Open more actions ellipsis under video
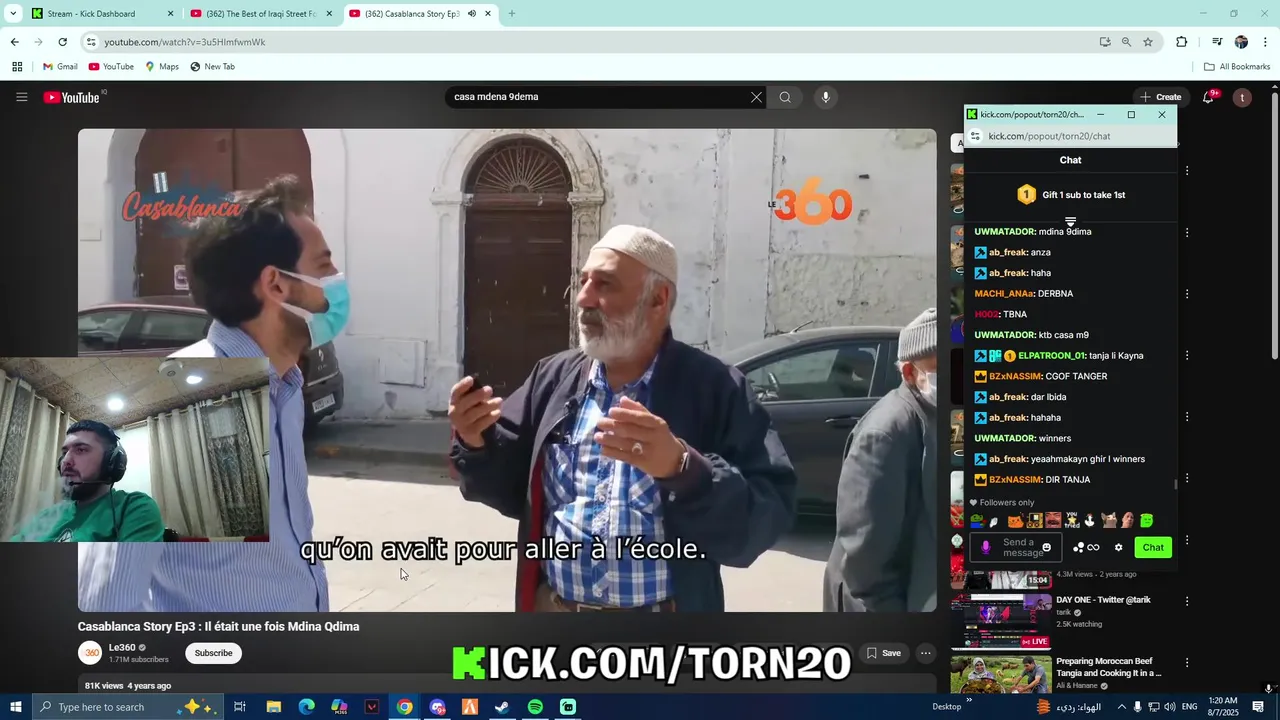Image resolution: width=1280 pixels, height=720 pixels. click(x=926, y=653)
